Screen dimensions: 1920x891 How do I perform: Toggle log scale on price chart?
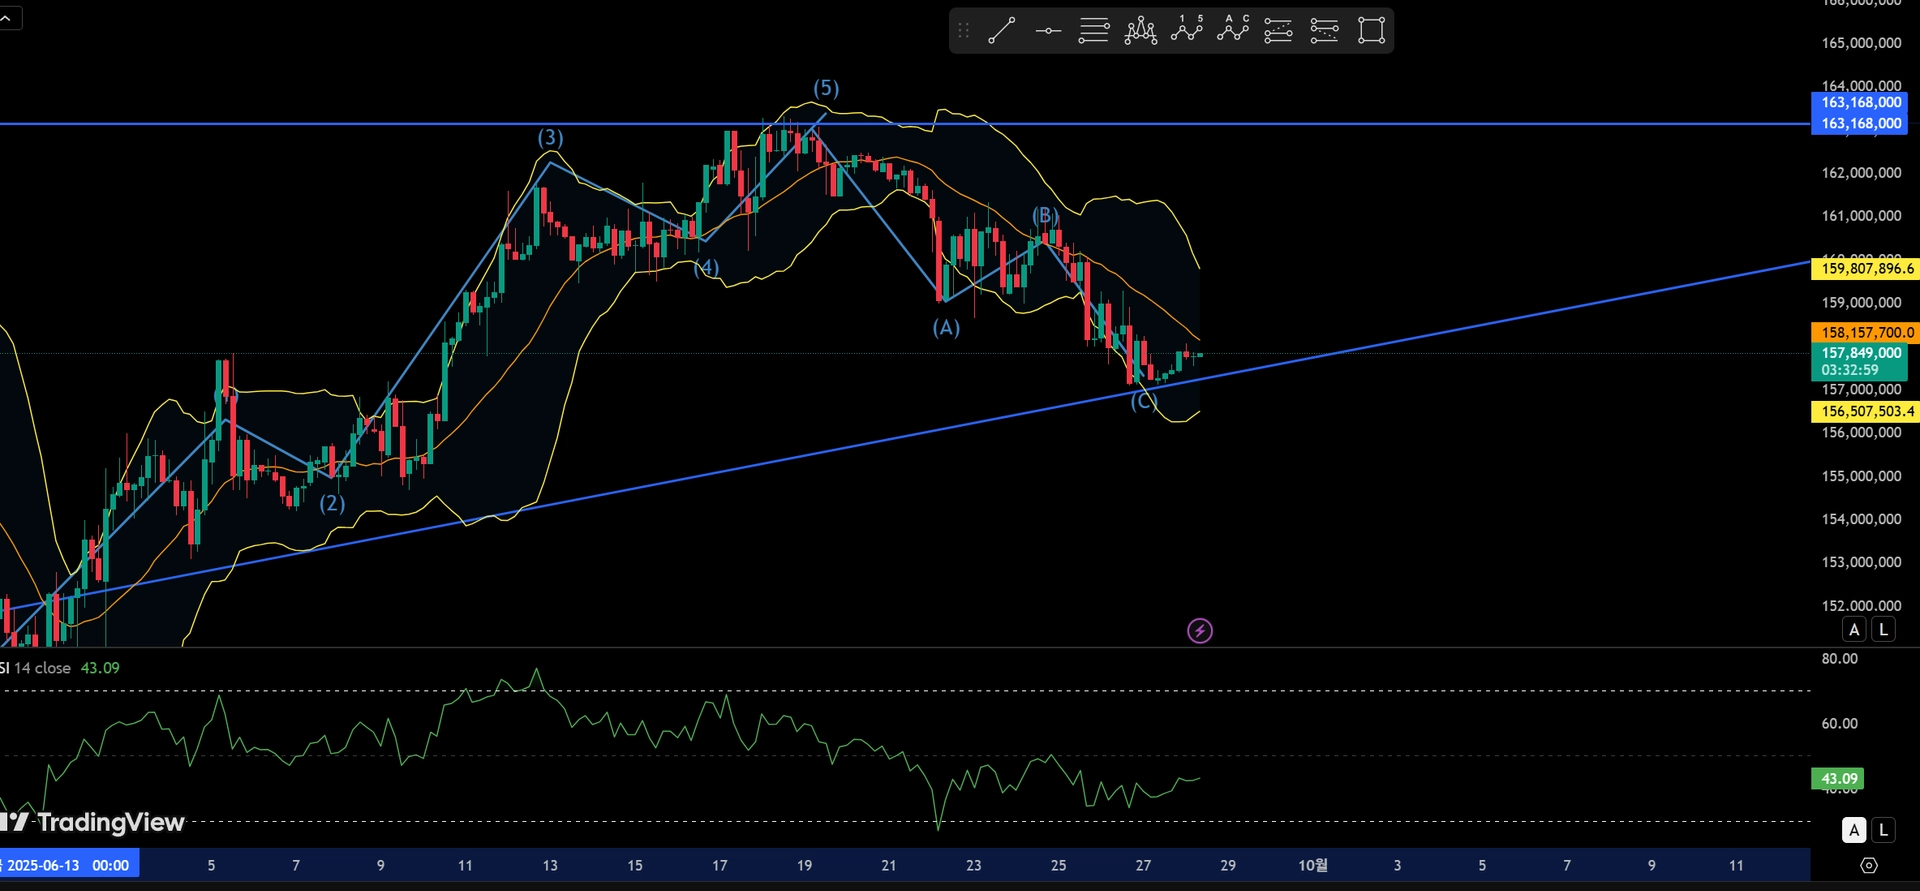point(1884,629)
